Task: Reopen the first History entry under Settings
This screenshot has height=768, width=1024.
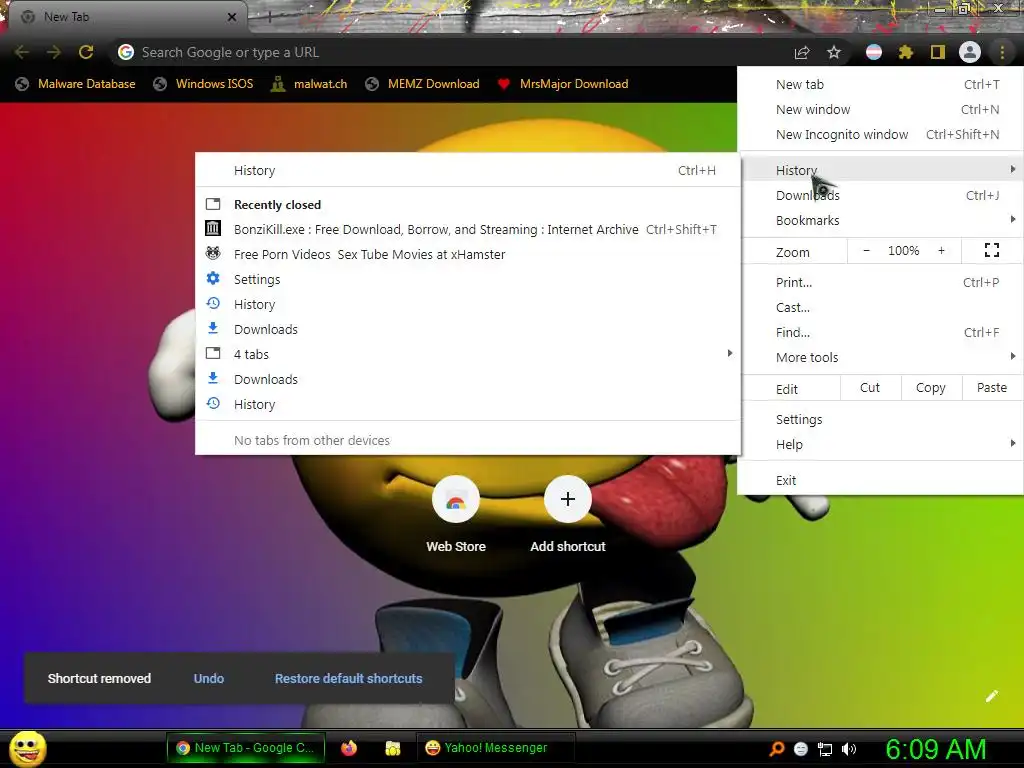Action: coord(468,304)
